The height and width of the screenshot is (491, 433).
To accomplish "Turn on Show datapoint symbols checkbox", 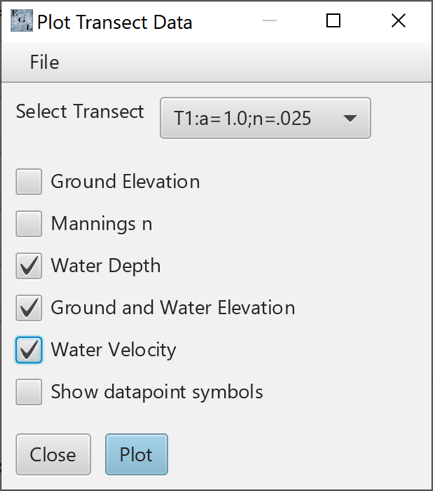I will [29, 392].
